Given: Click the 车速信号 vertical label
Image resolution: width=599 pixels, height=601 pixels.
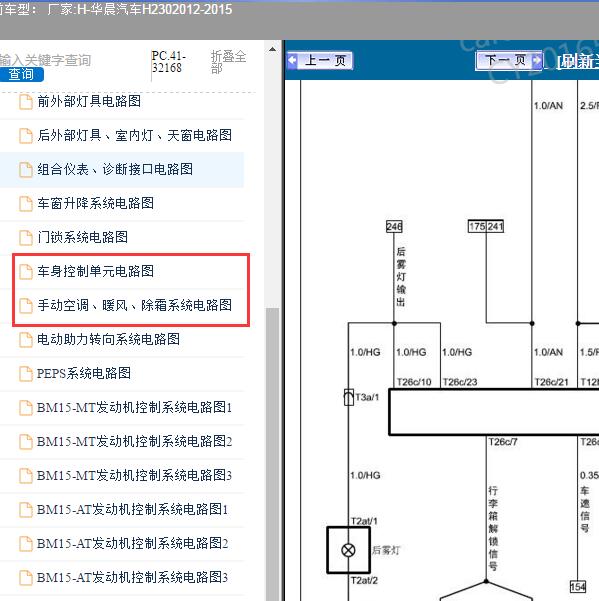Looking at the screenshot, I should [x=584, y=509].
